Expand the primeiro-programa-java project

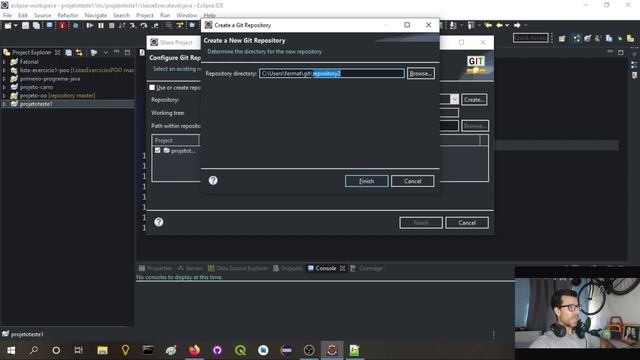coord(4,79)
